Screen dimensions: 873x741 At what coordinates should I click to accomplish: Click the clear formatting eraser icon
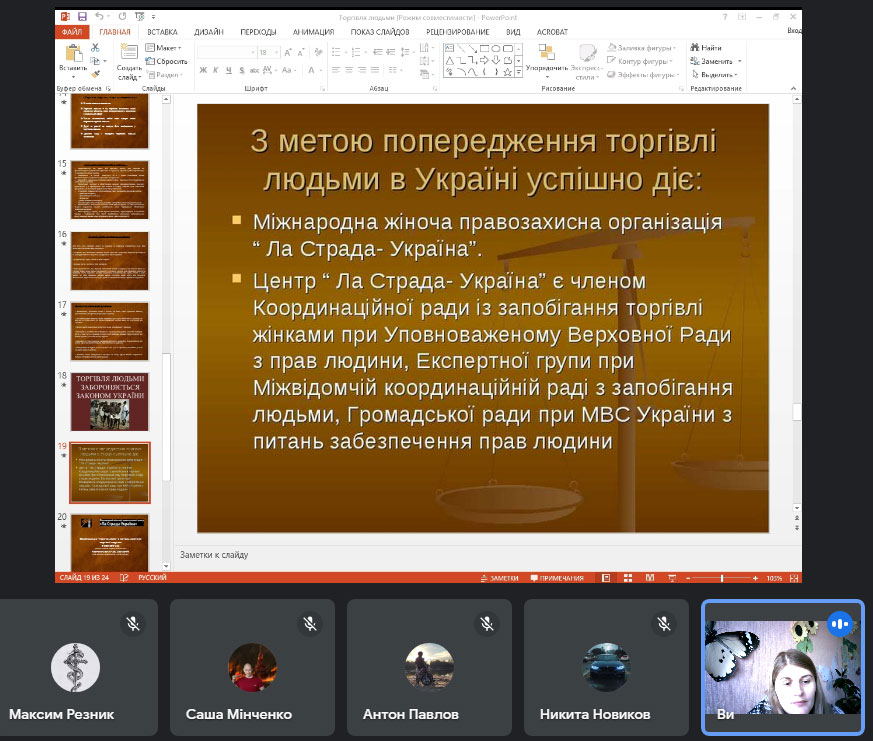click(318, 52)
